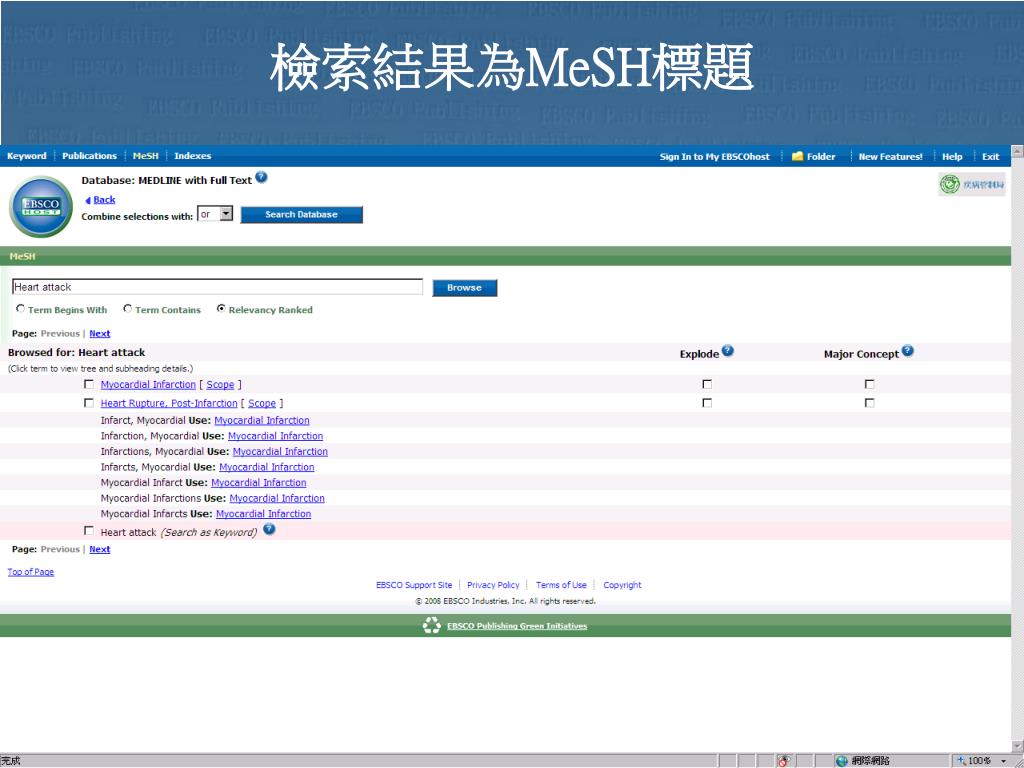This screenshot has width=1024, height=768.
Task: Select the Term Contains radio button
Action: (128, 309)
